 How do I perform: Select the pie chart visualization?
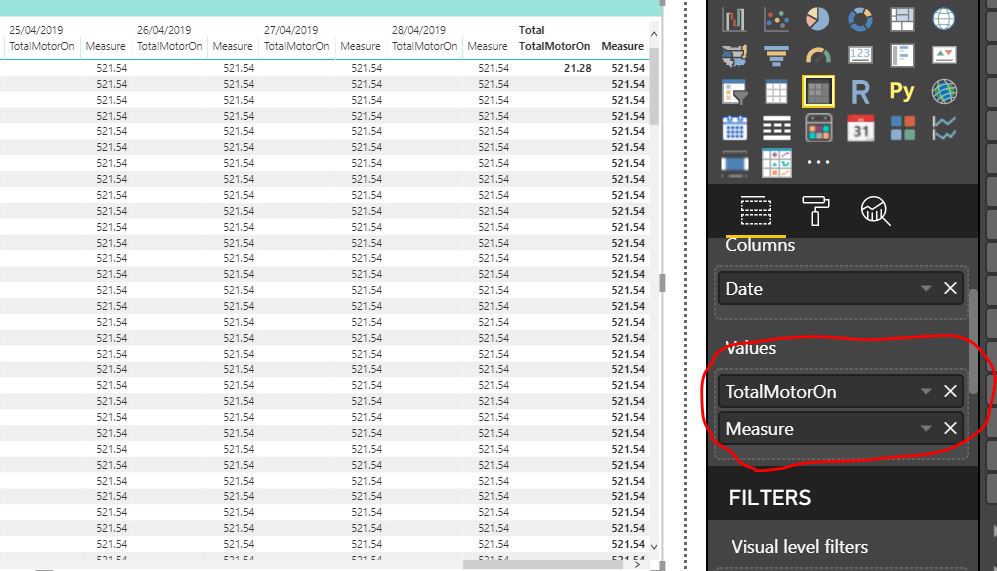pyautogui.click(x=818, y=19)
